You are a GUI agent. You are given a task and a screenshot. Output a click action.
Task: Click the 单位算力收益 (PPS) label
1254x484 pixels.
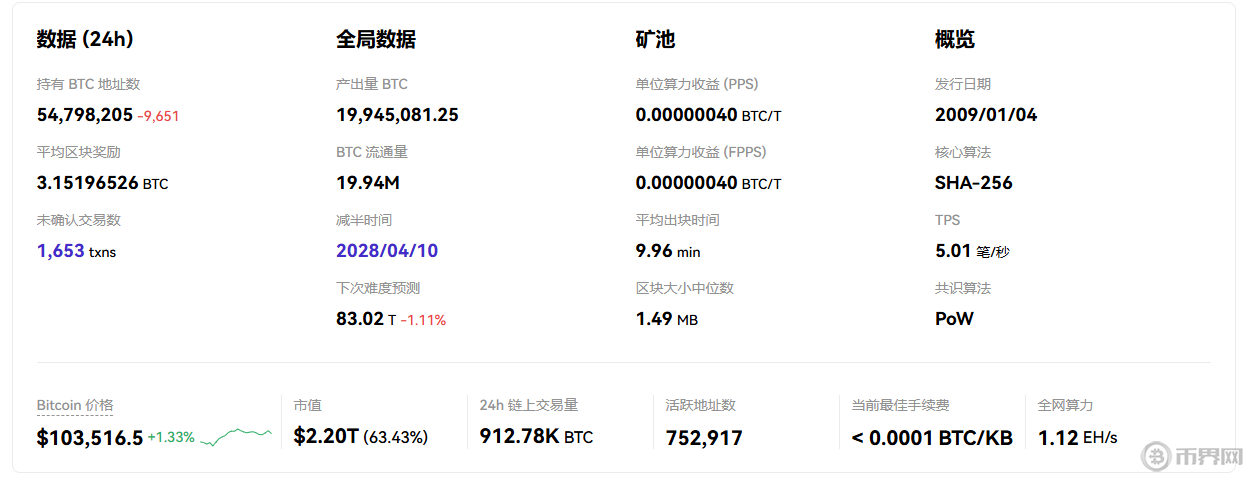(697, 84)
